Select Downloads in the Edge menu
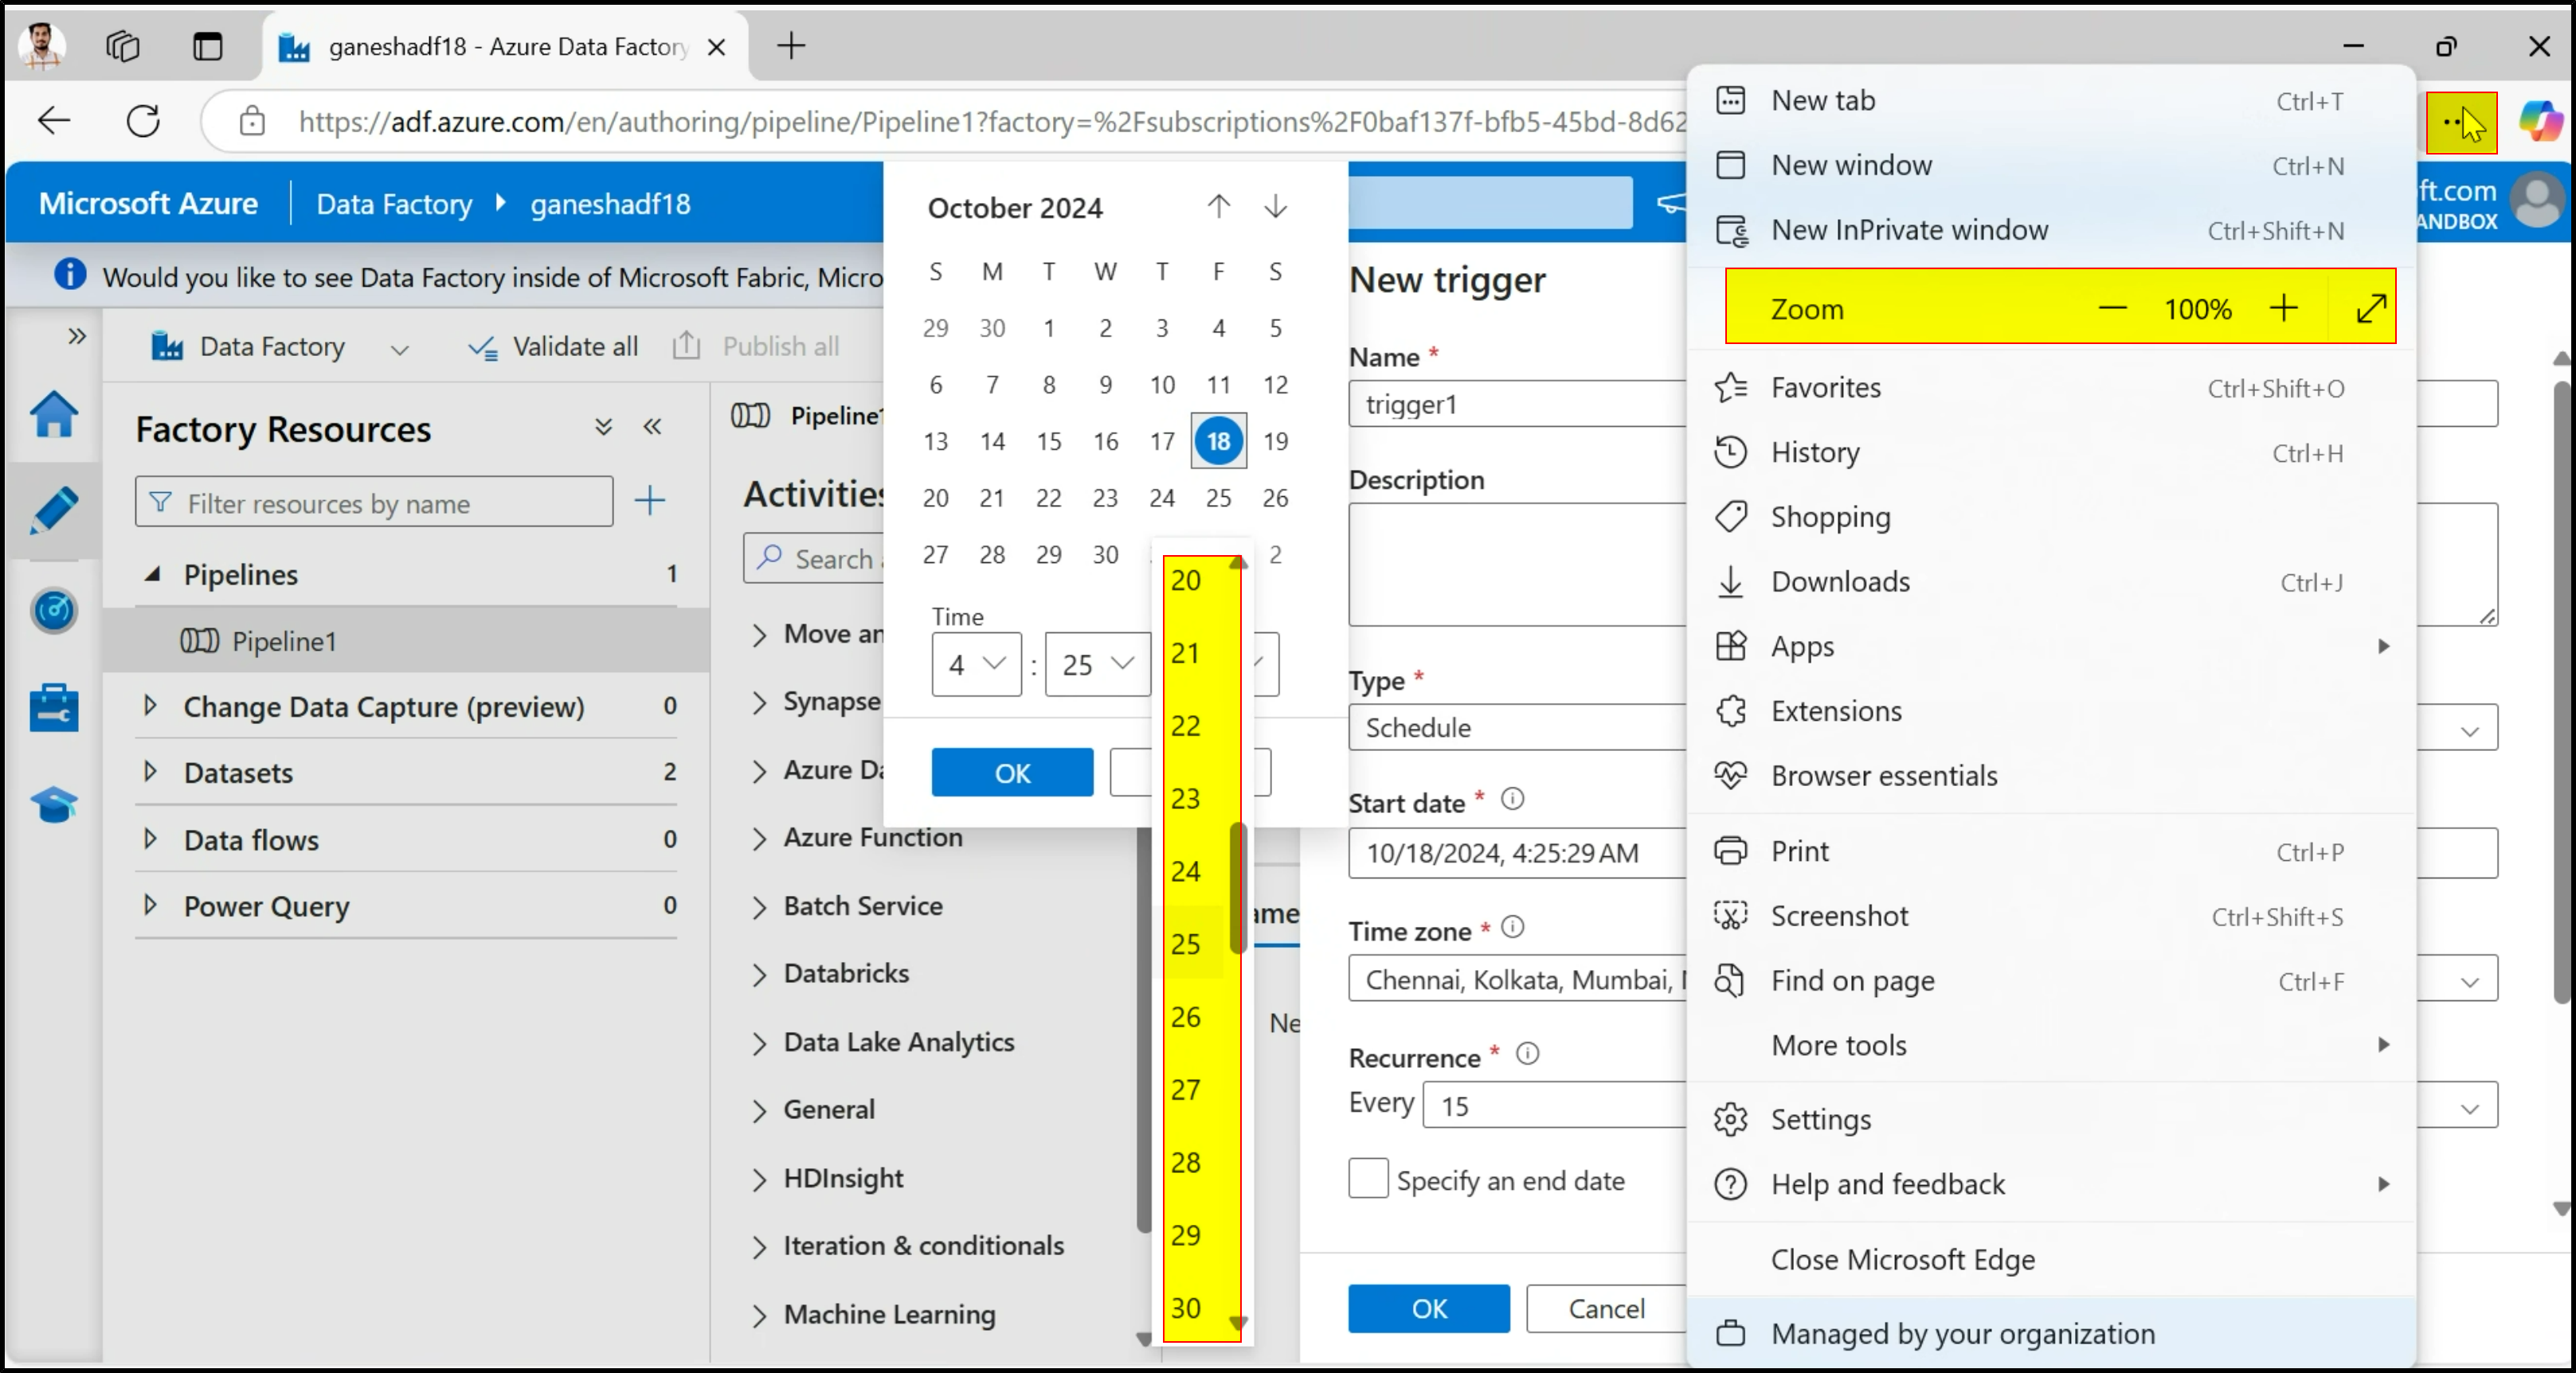The width and height of the screenshot is (2576, 1373). 1840,581
